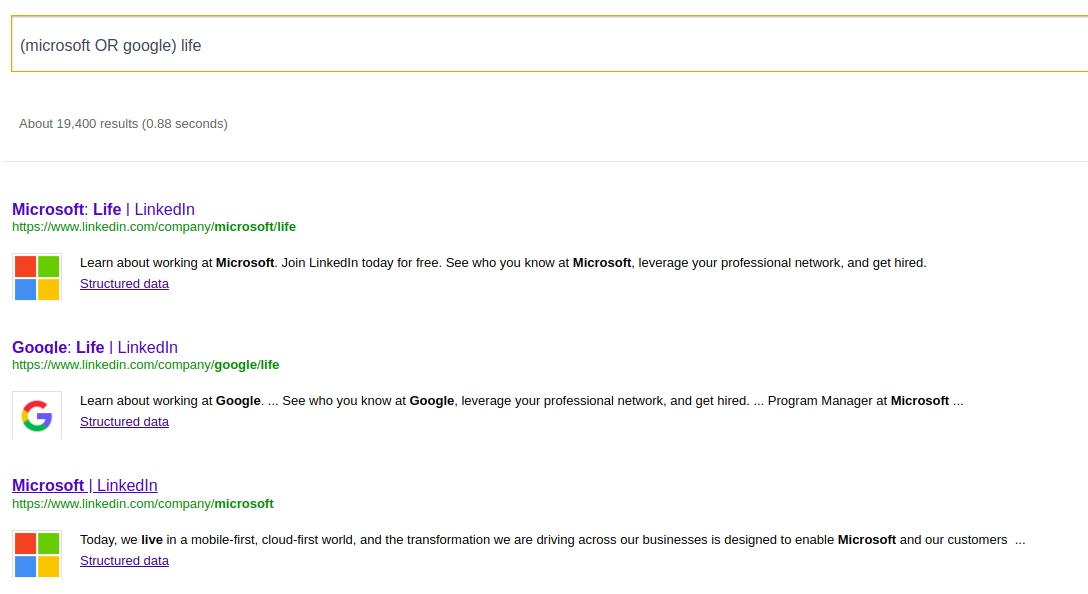Open the "Microsoft | LinkedIn" result title
This screenshot has height=594, width=1088.
click(x=85, y=485)
